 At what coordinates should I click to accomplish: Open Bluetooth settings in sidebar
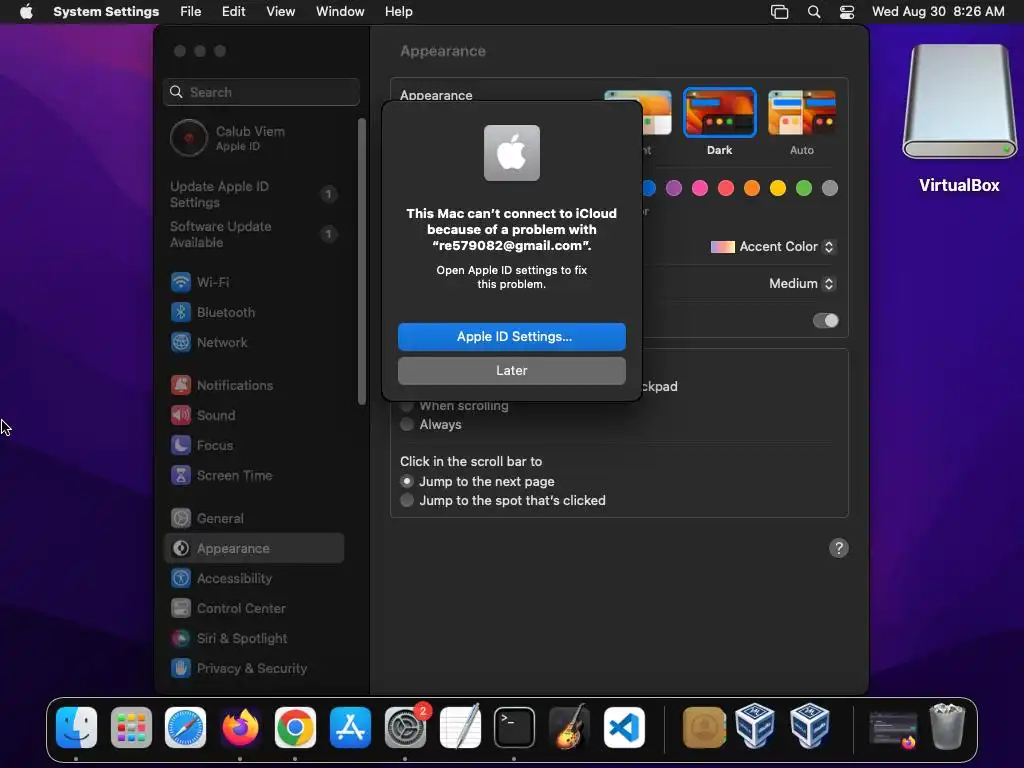coord(254,312)
